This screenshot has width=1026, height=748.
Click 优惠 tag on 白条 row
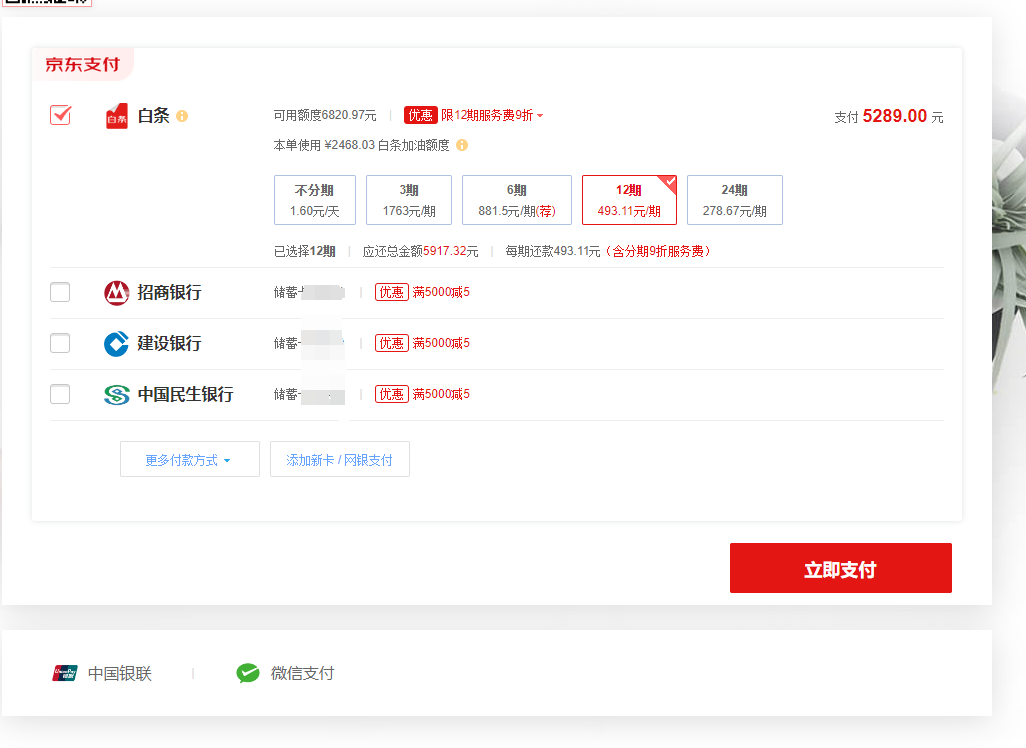pyautogui.click(x=421, y=116)
